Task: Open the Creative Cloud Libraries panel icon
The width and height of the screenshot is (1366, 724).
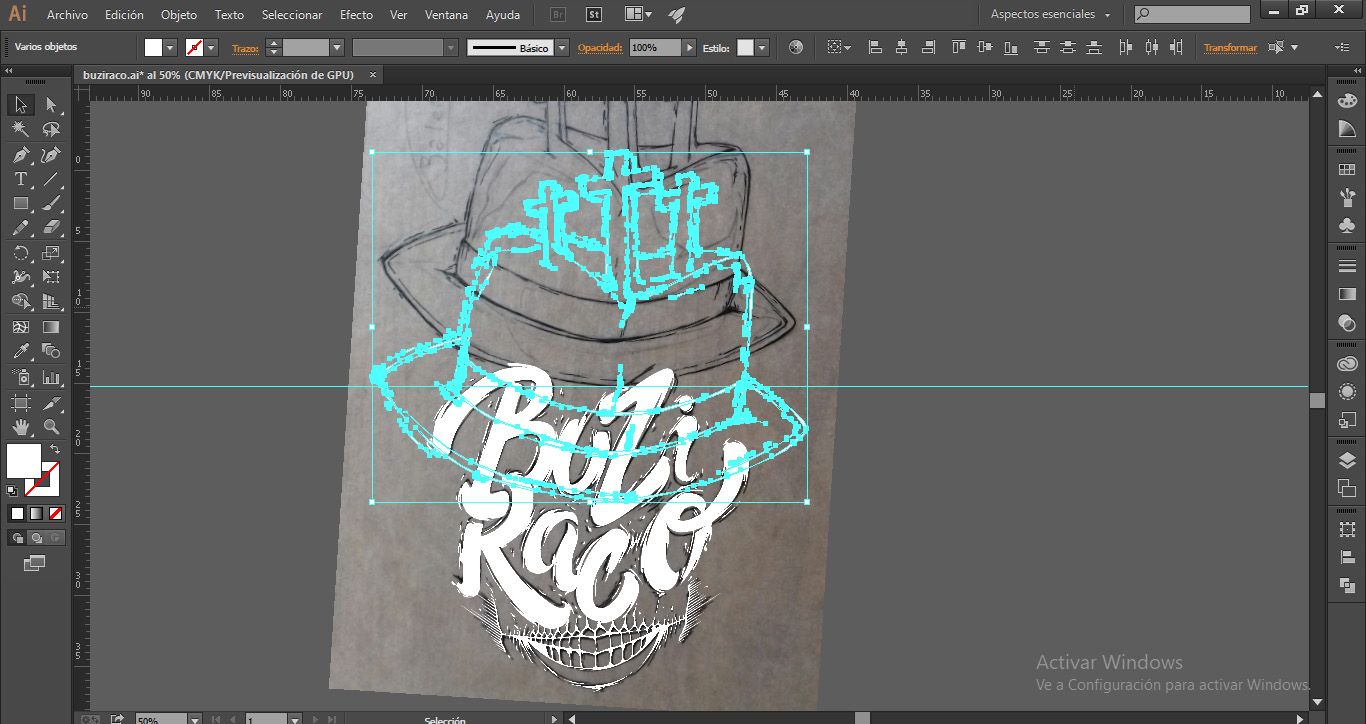Action: pos(1347,365)
